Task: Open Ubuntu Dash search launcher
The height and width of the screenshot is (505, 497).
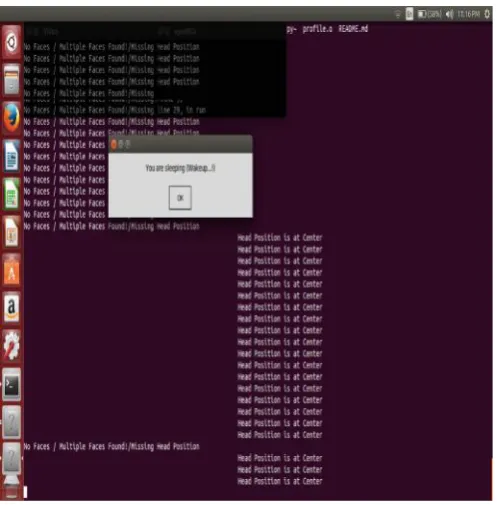Action: click(11, 42)
